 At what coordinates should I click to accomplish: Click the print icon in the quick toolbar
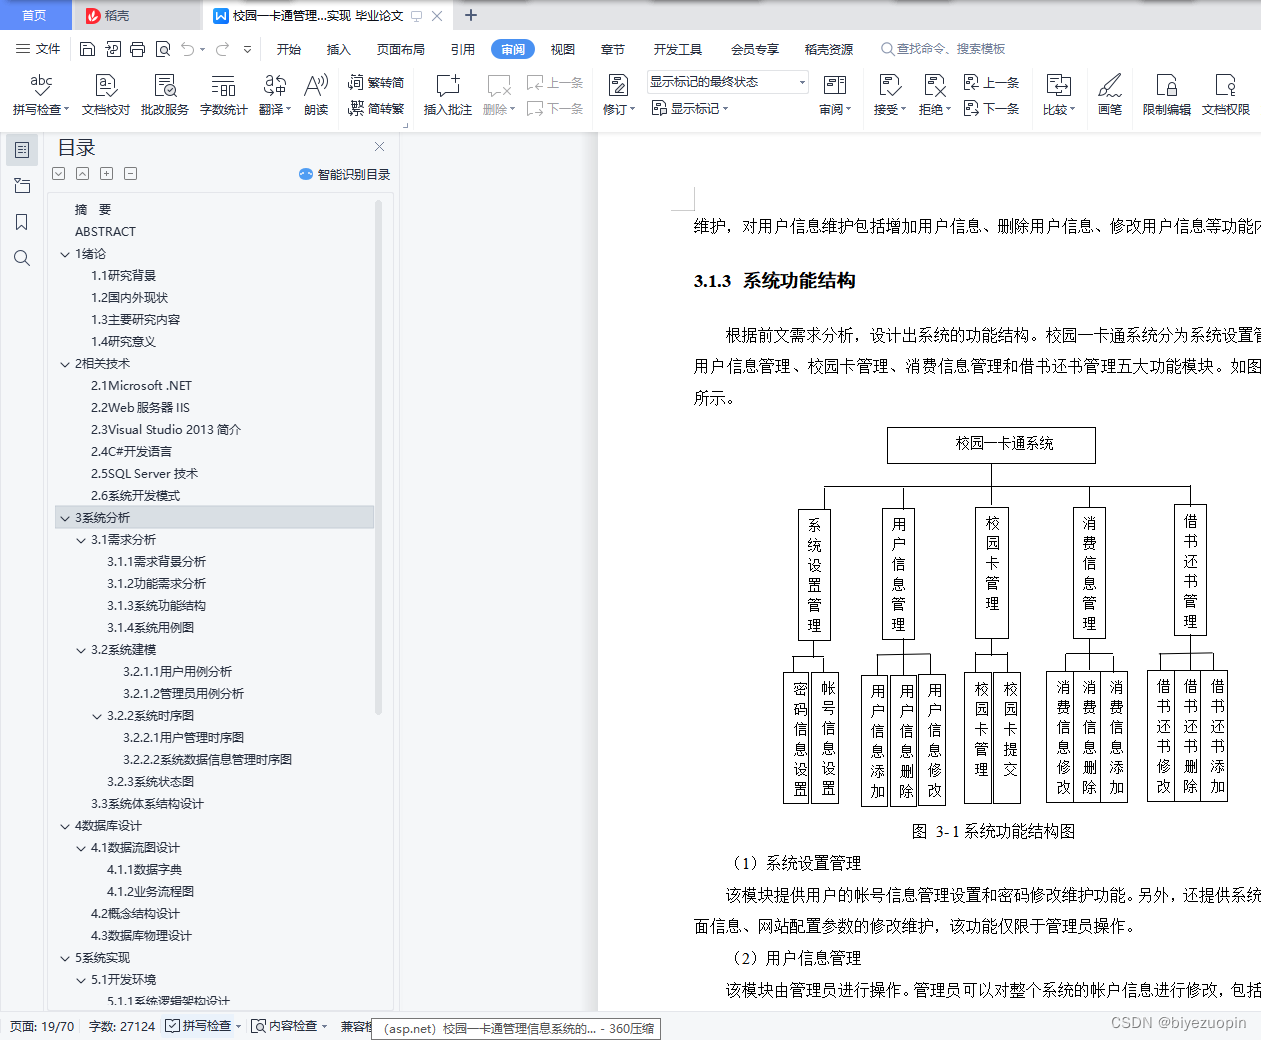[x=137, y=49]
